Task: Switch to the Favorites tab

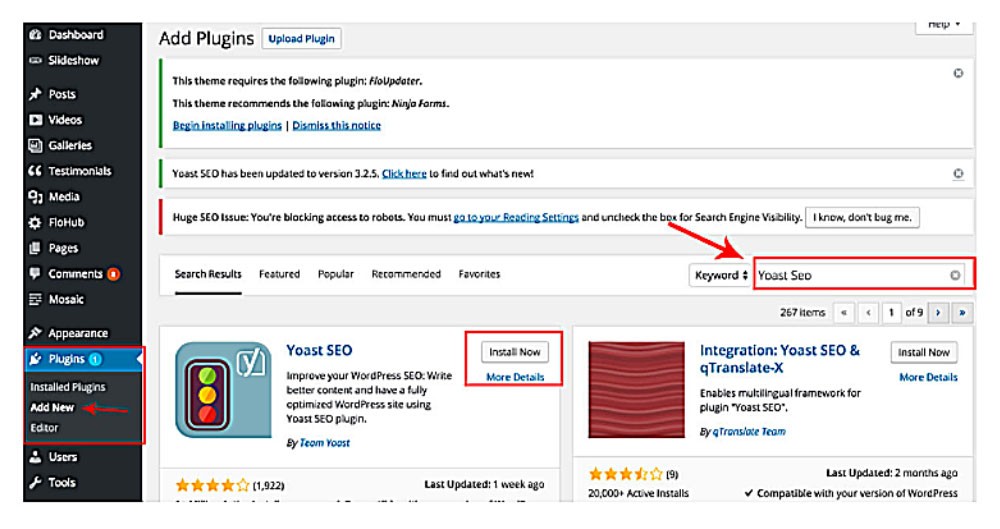Action: 479,274
